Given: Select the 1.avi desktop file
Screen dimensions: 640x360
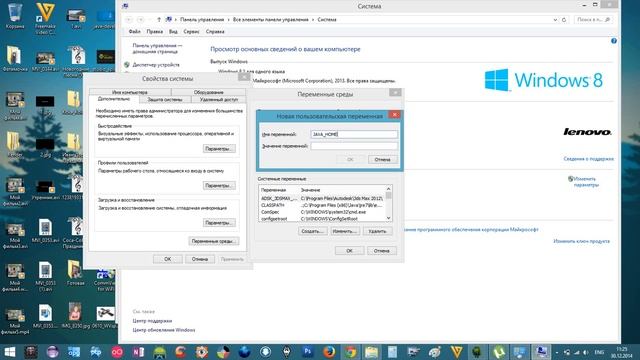Looking at the screenshot, I should coord(76,18).
